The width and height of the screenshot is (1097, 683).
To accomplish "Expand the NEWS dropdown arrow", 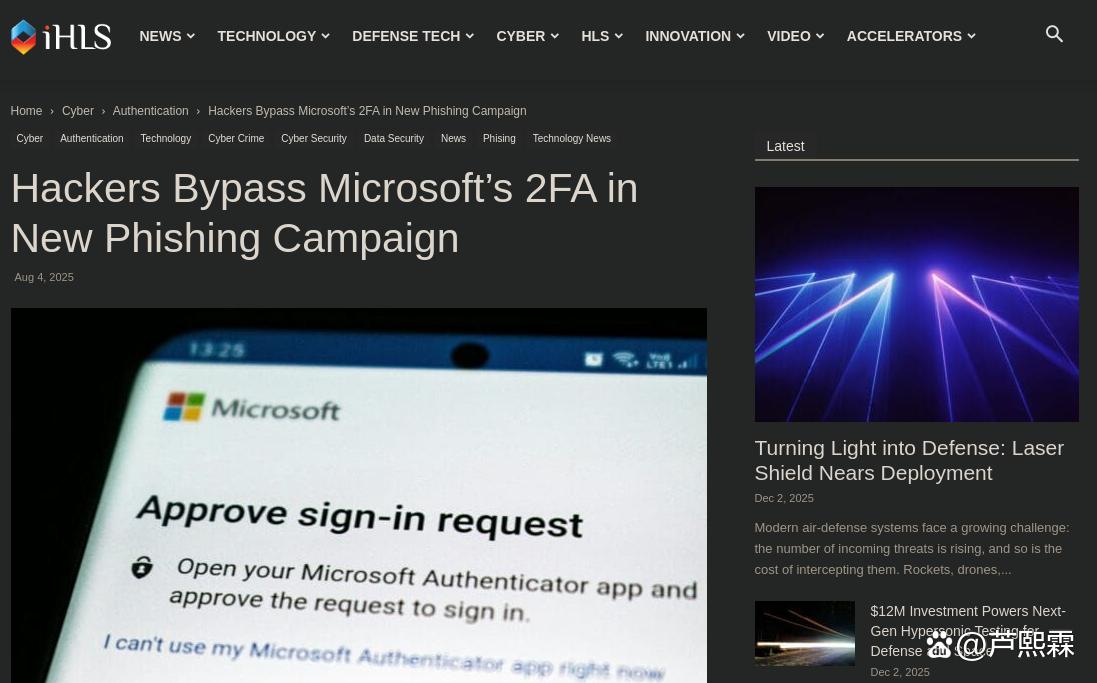I will (x=191, y=36).
